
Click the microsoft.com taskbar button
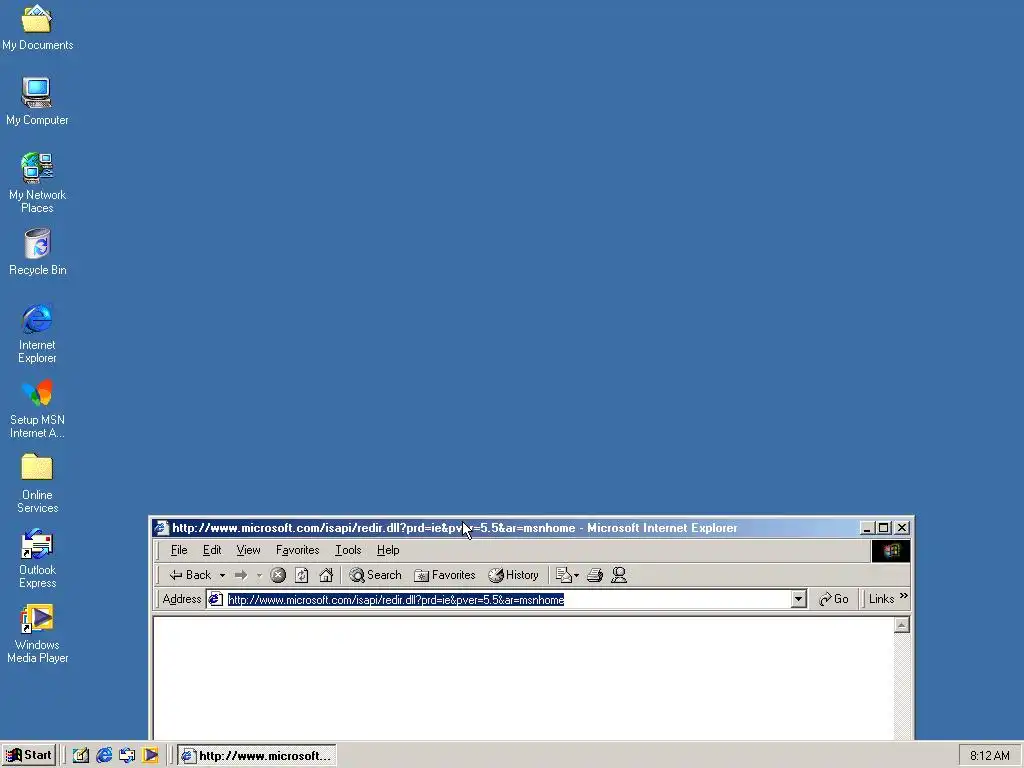pyautogui.click(x=257, y=756)
